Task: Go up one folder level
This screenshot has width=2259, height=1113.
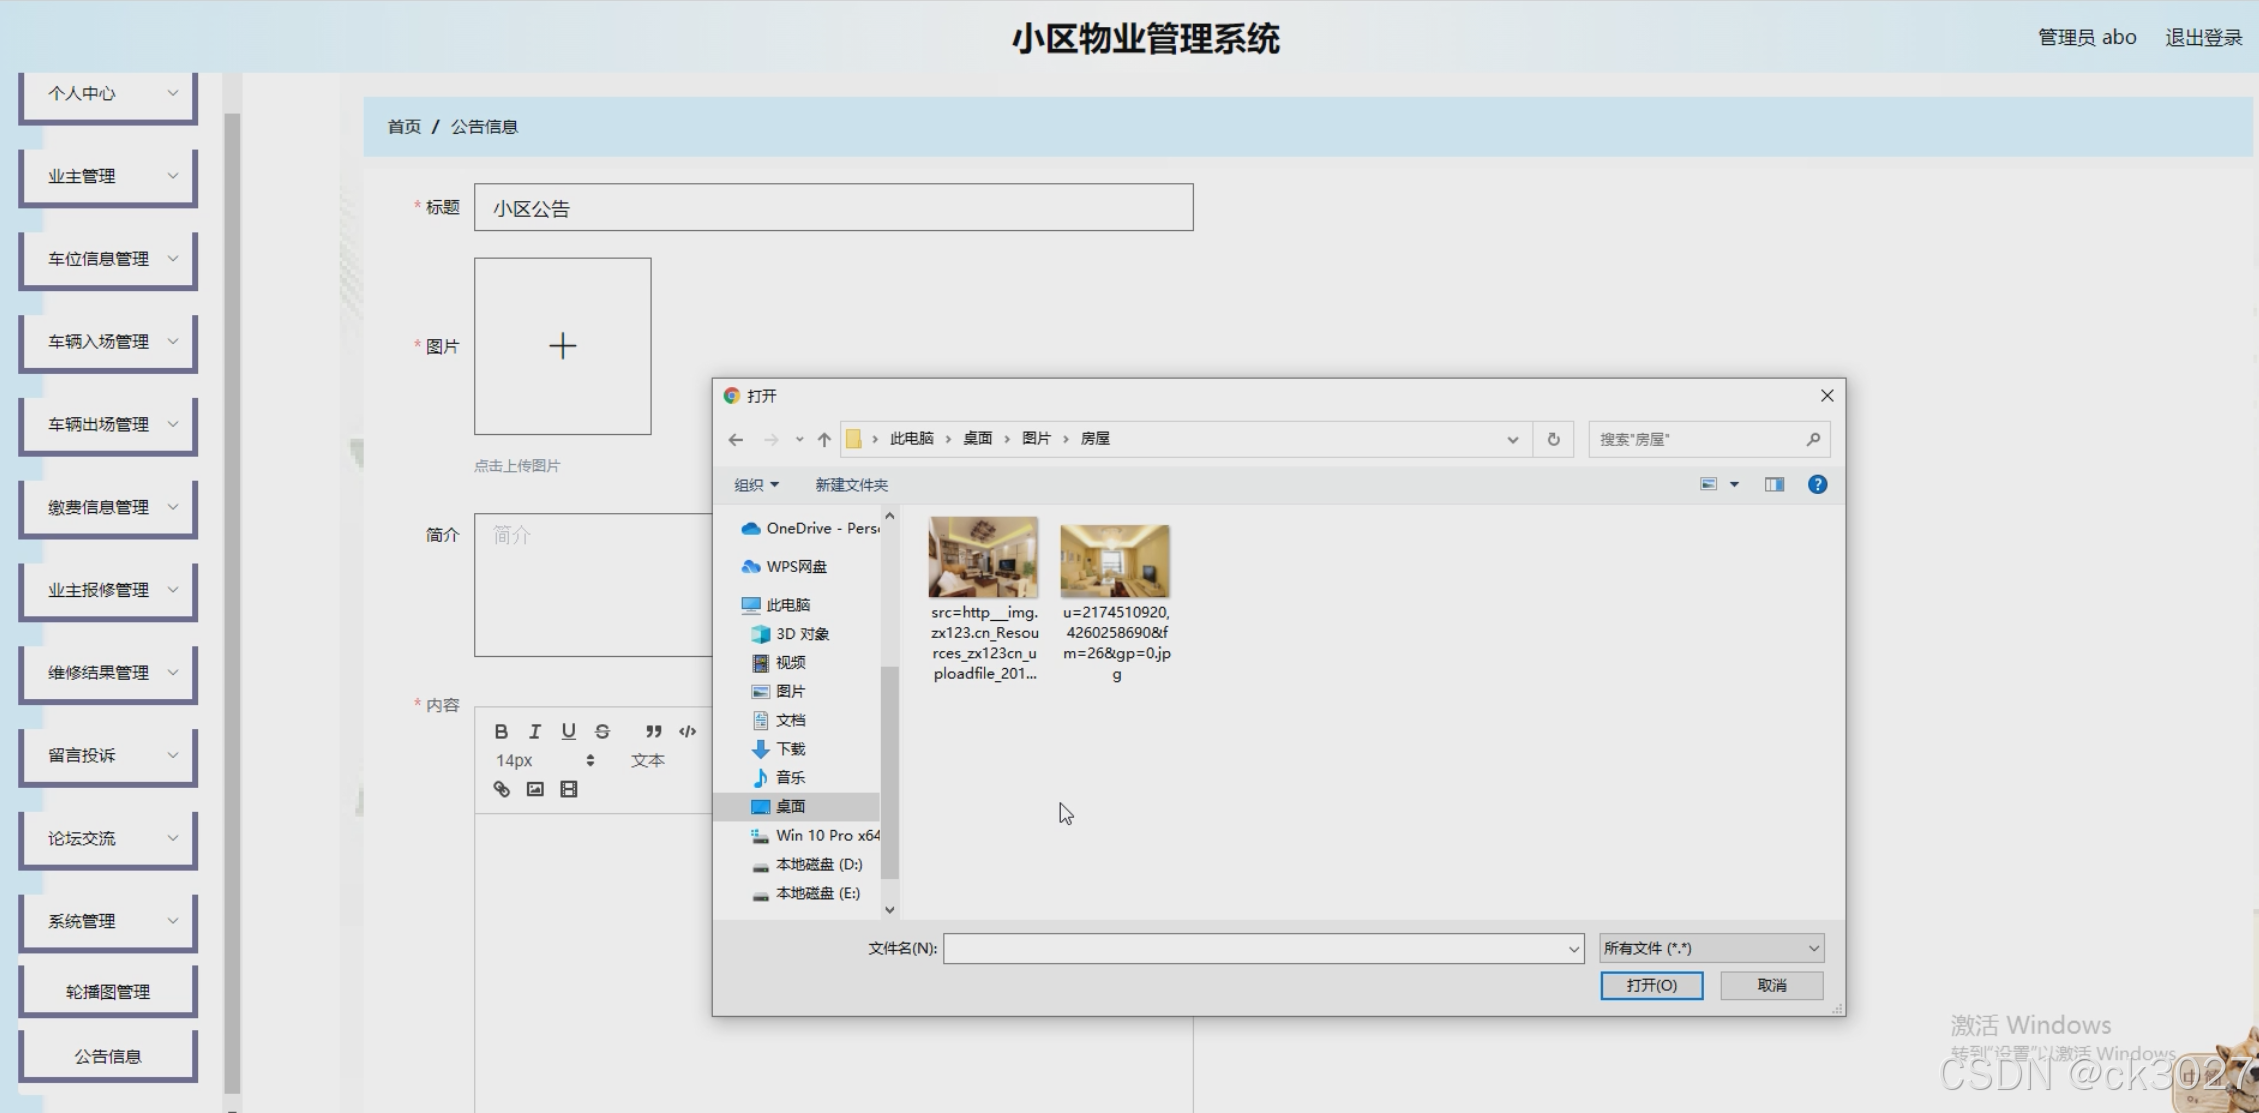Action: (x=824, y=439)
